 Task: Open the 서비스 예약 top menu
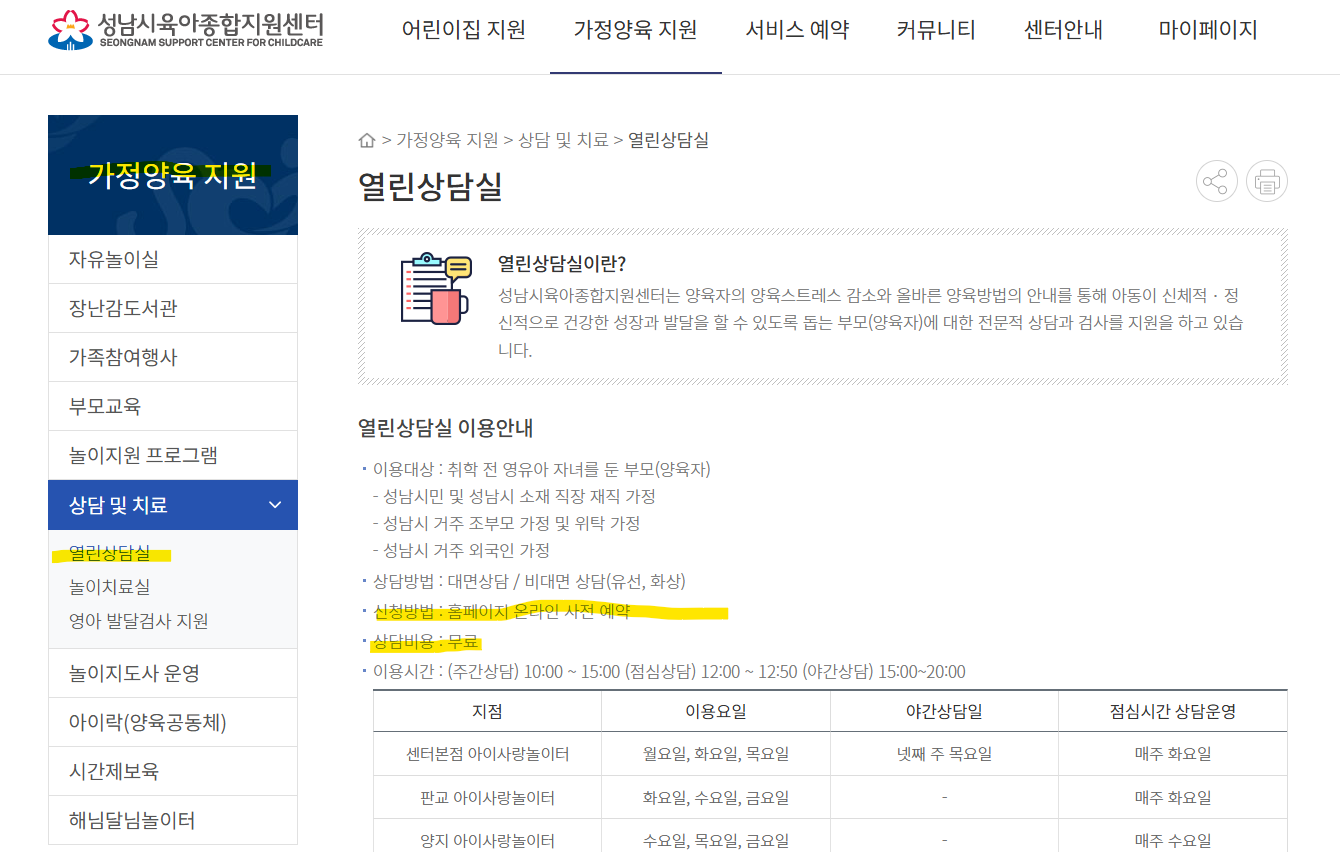pyautogui.click(x=797, y=30)
